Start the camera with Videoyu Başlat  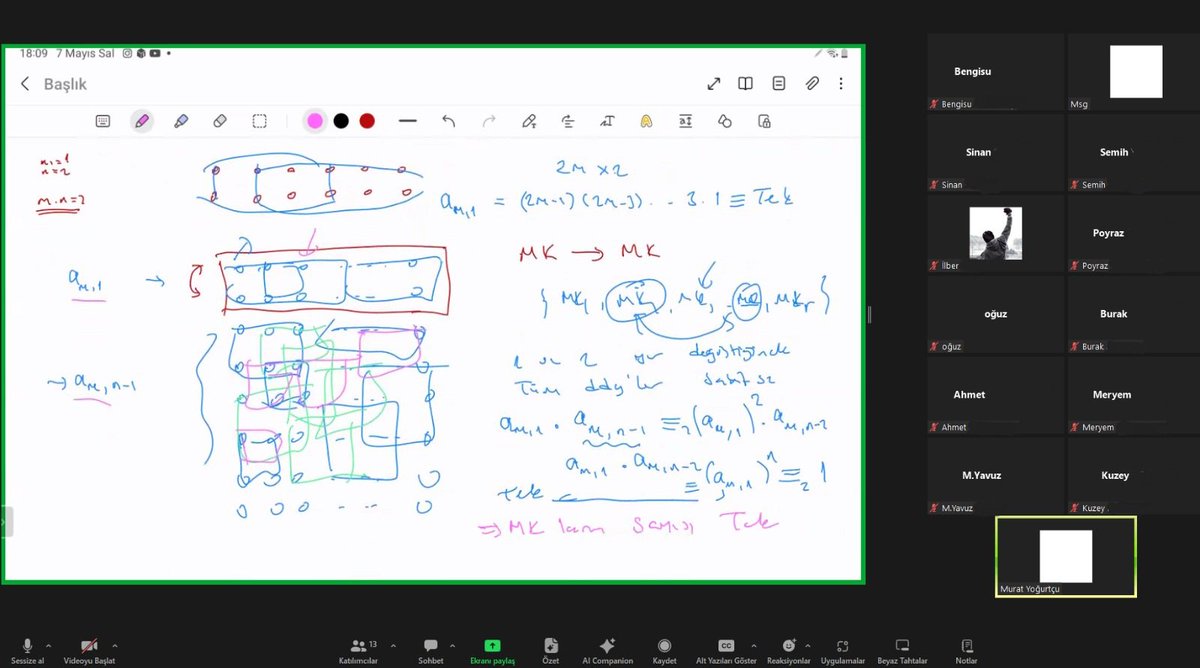click(x=89, y=651)
